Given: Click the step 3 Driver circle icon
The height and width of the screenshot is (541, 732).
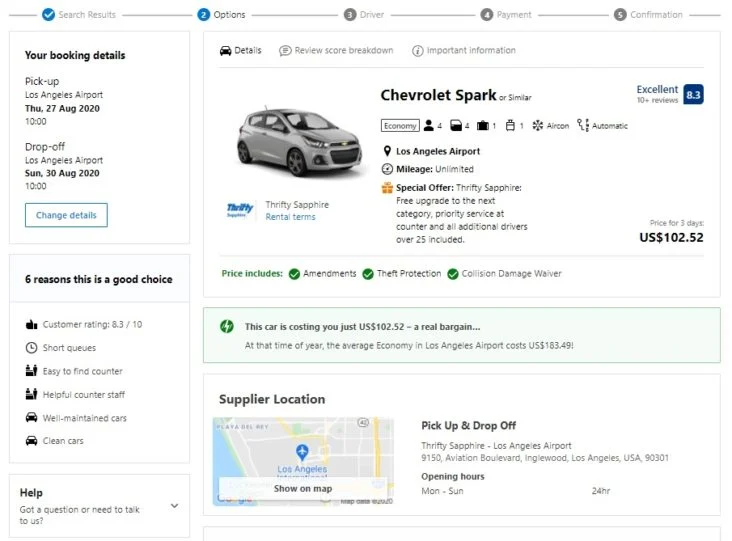Looking at the screenshot, I should tap(350, 14).
